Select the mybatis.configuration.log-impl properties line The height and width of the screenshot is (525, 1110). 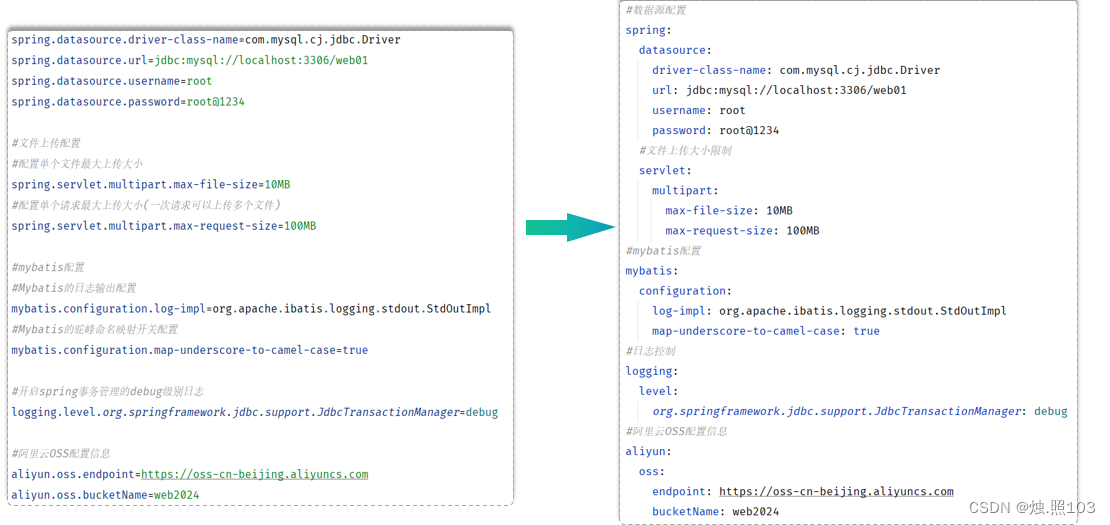coord(251,309)
